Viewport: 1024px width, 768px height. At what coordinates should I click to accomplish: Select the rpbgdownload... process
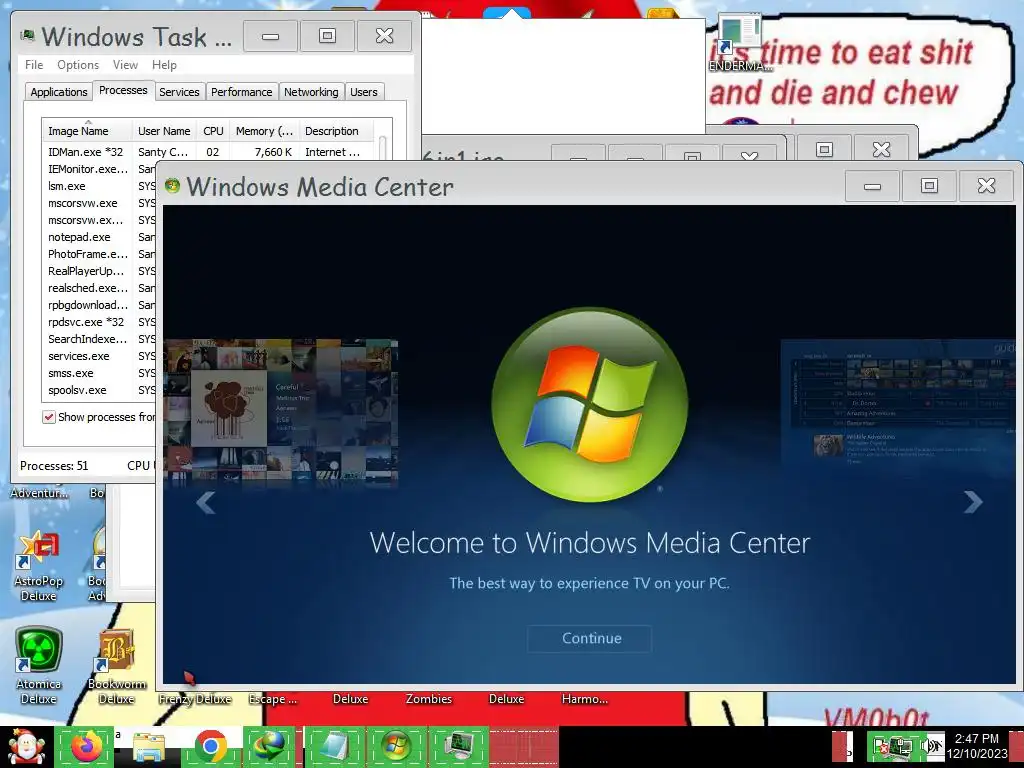[x=99, y=304]
